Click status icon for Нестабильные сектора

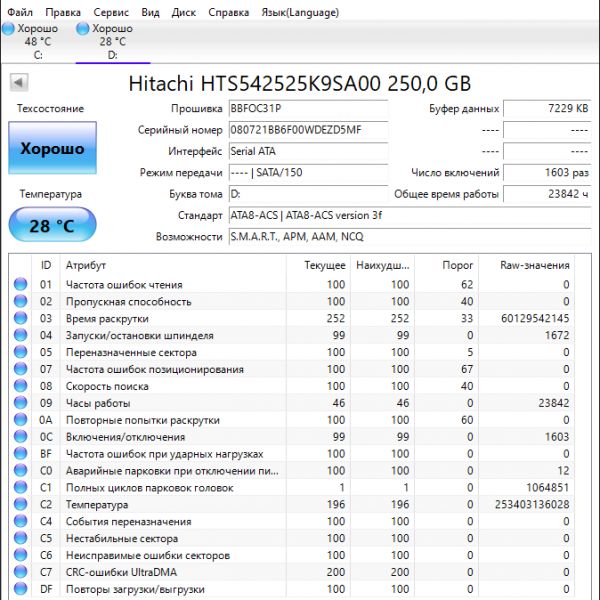(x=20, y=538)
